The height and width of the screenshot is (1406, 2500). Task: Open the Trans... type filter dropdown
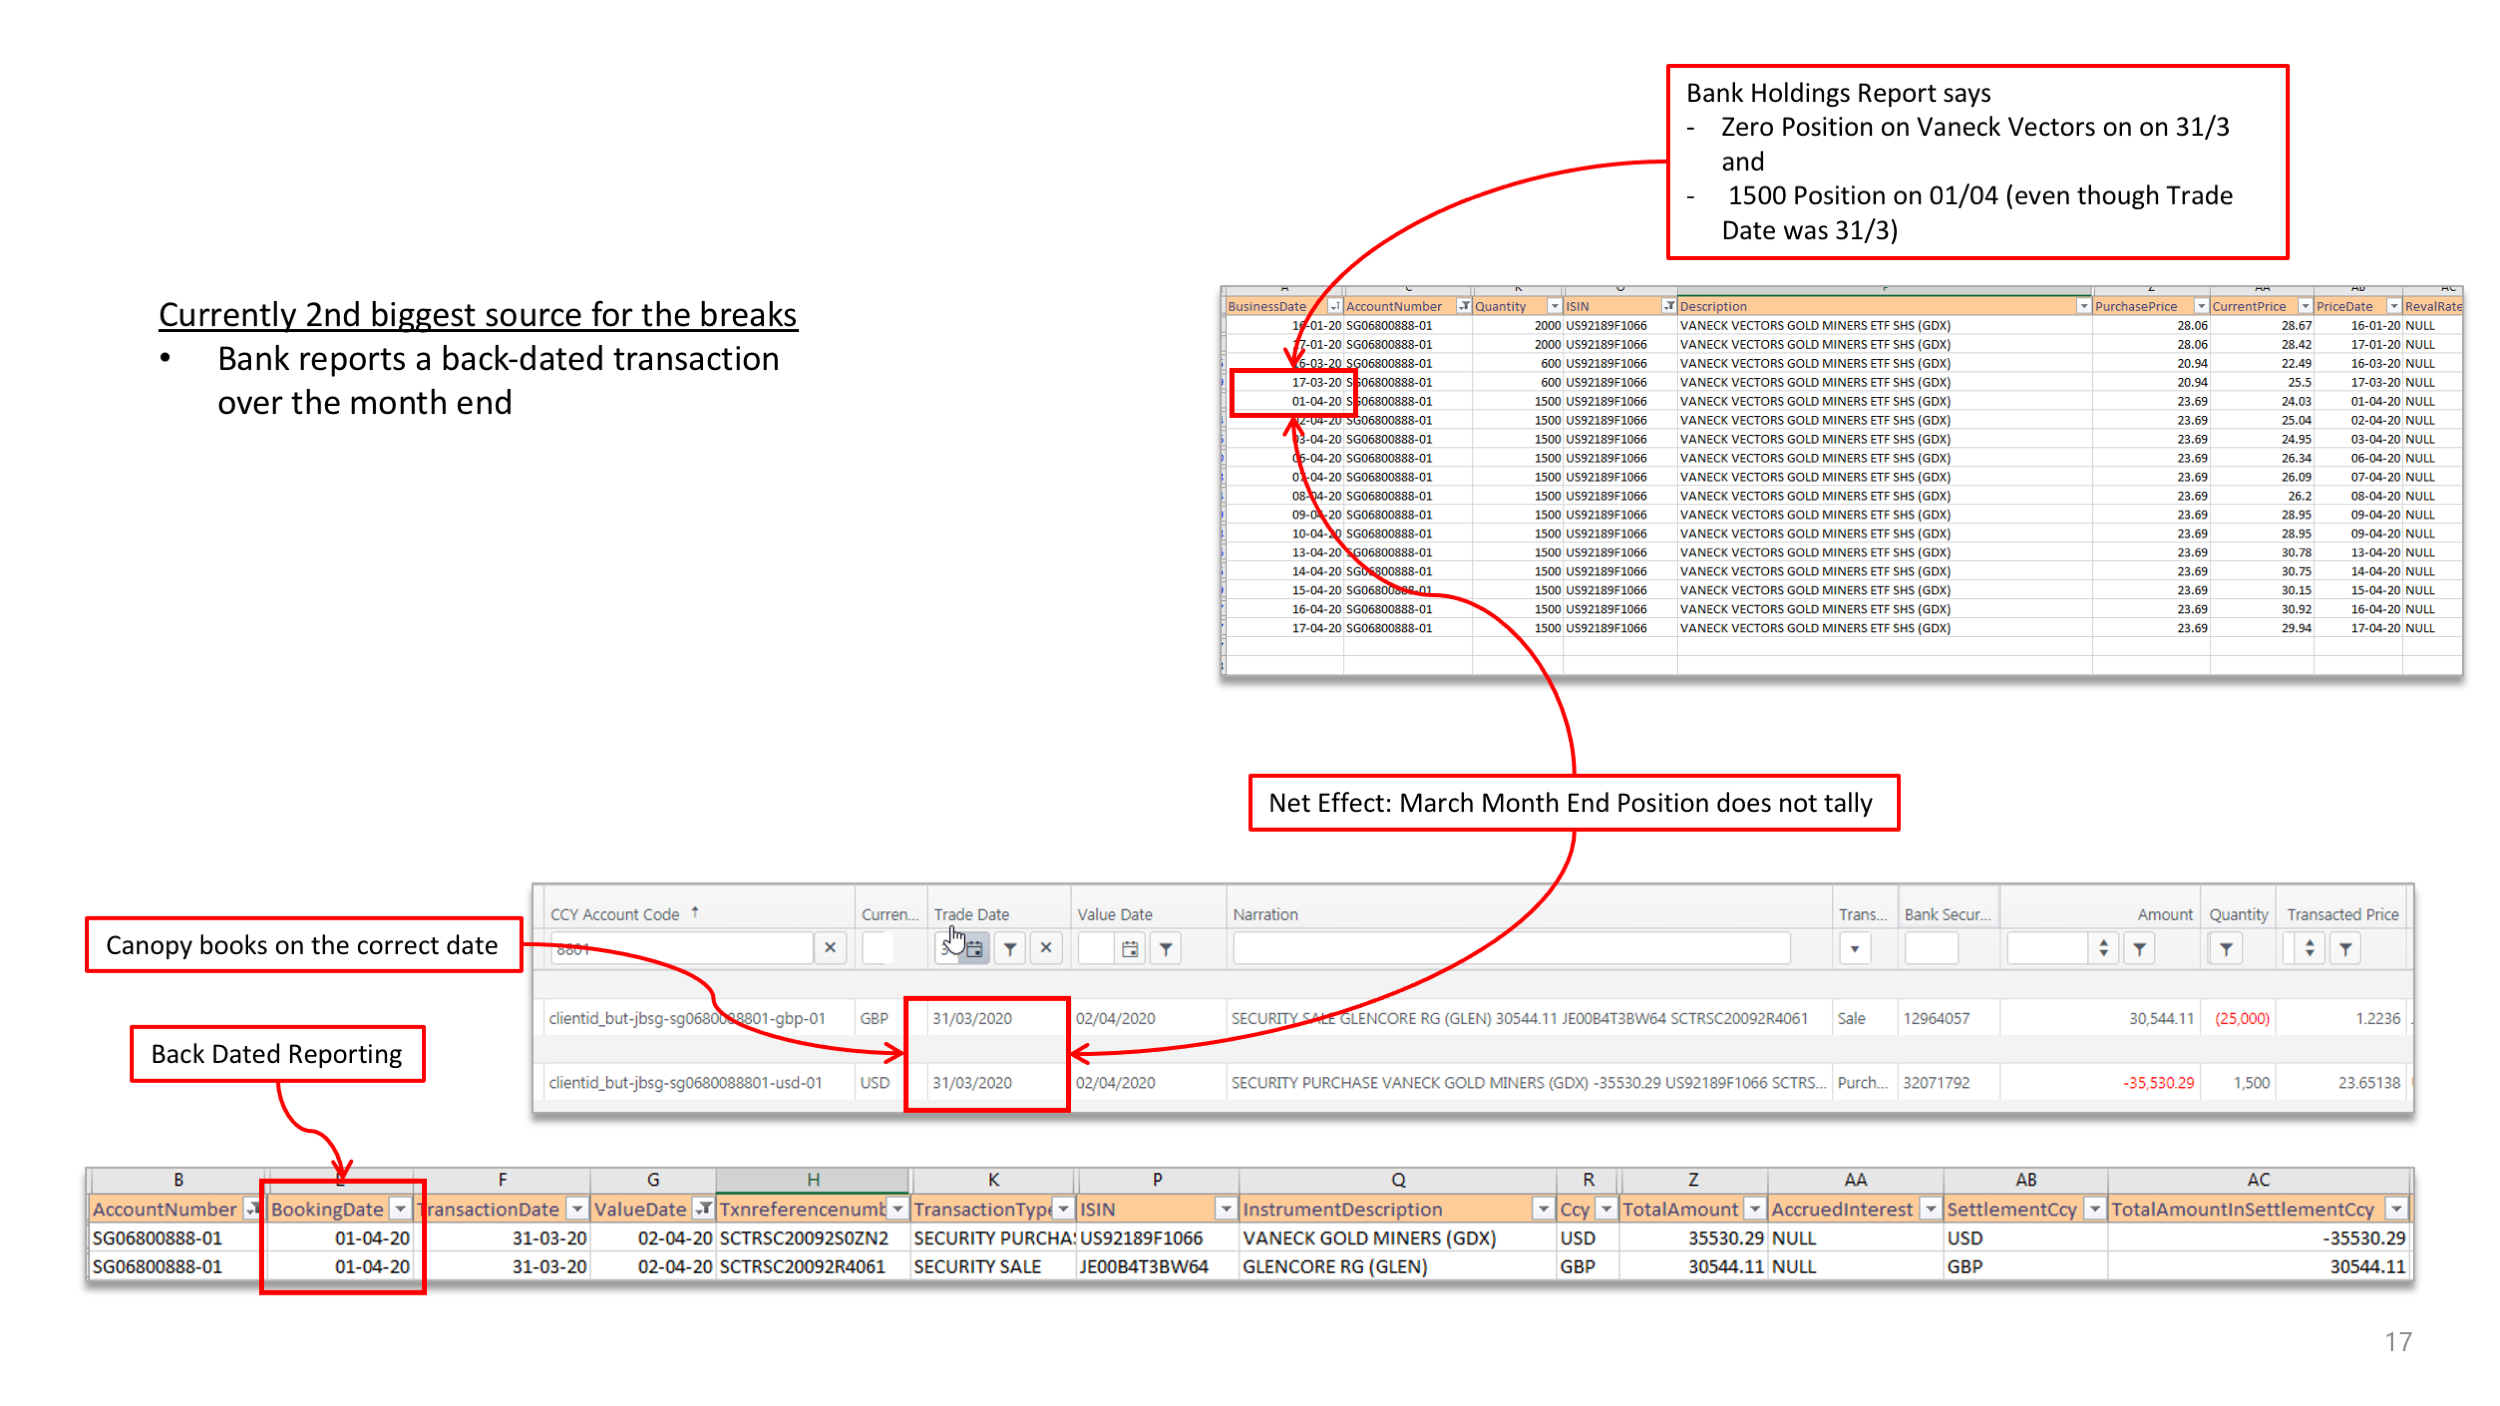[x=1855, y=948]
